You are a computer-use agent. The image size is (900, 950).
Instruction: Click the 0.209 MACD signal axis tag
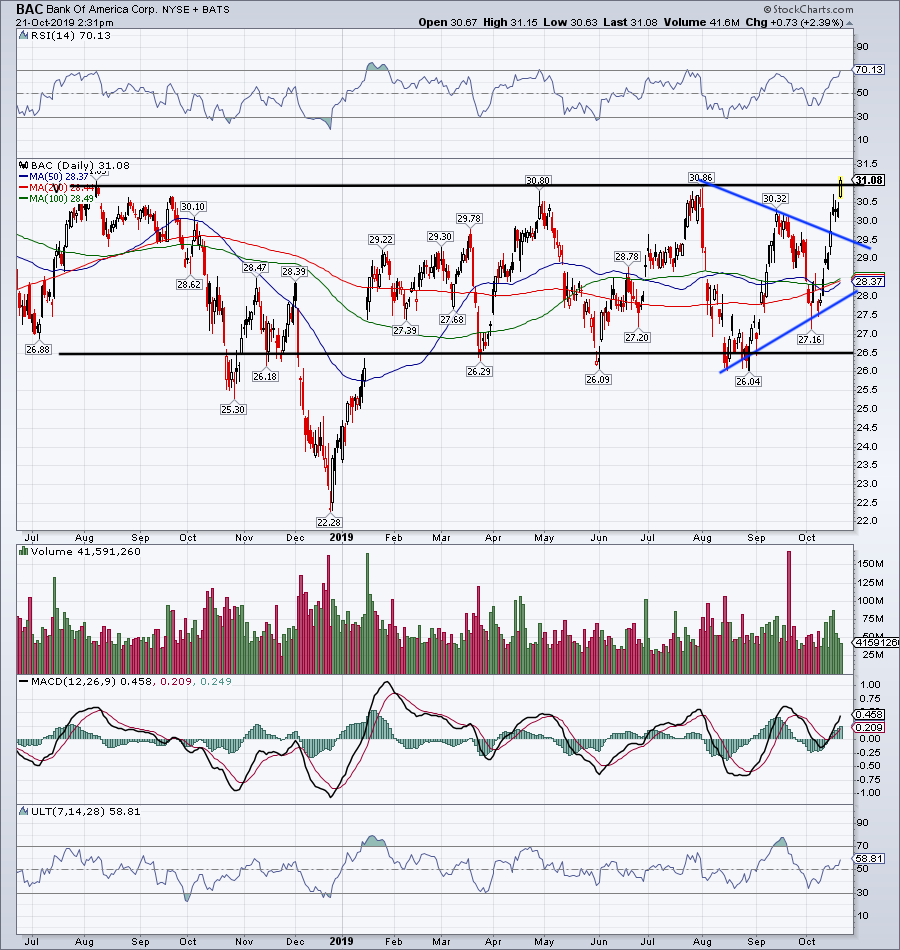pos(869,728)
